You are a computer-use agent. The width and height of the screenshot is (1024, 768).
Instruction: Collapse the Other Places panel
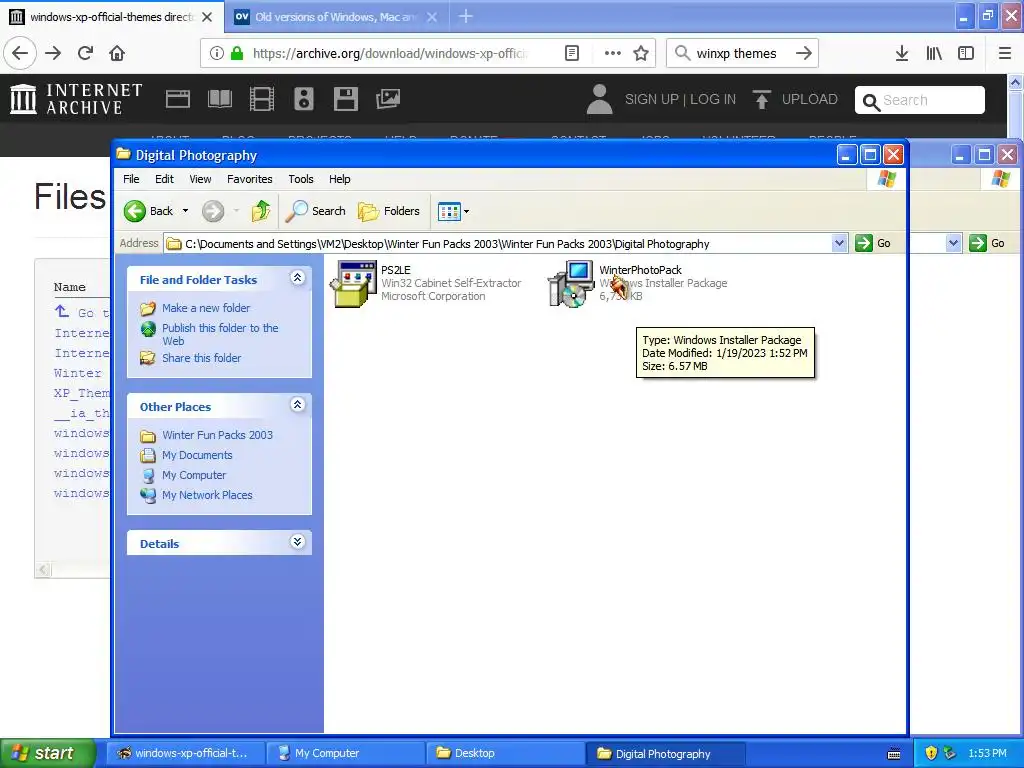[x=297, y=405]
